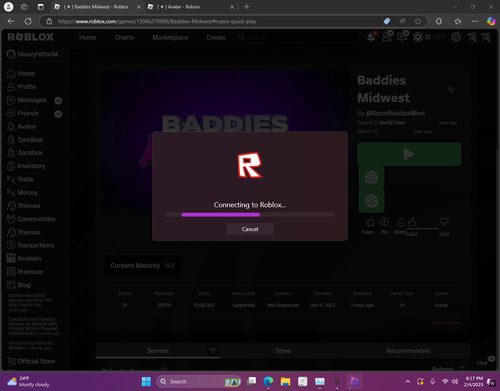
Task: Open Friends in the left sidebar
Action: [23, 113]
